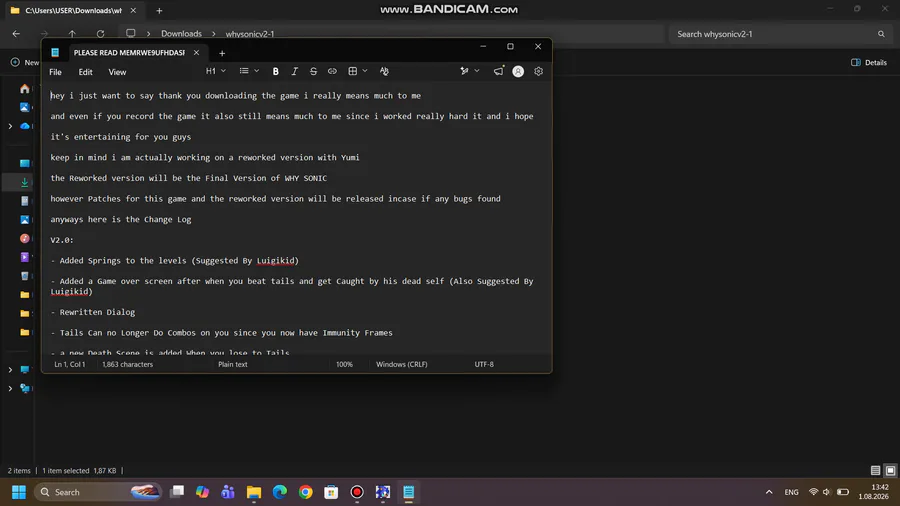The image size is (900, 506).
Task: Open Microsoft Edge from the taskbar
Action: [280, 492]
